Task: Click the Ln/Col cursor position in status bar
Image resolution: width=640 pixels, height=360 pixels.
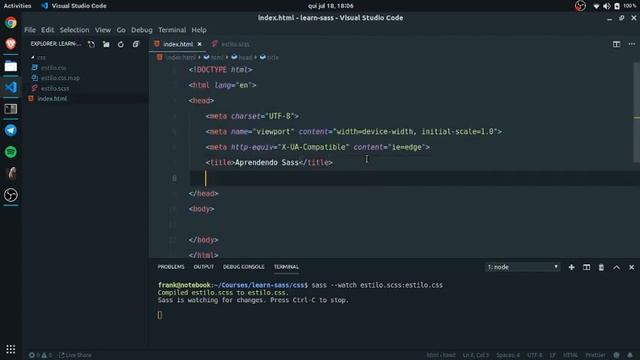Action: coord(476,355)
